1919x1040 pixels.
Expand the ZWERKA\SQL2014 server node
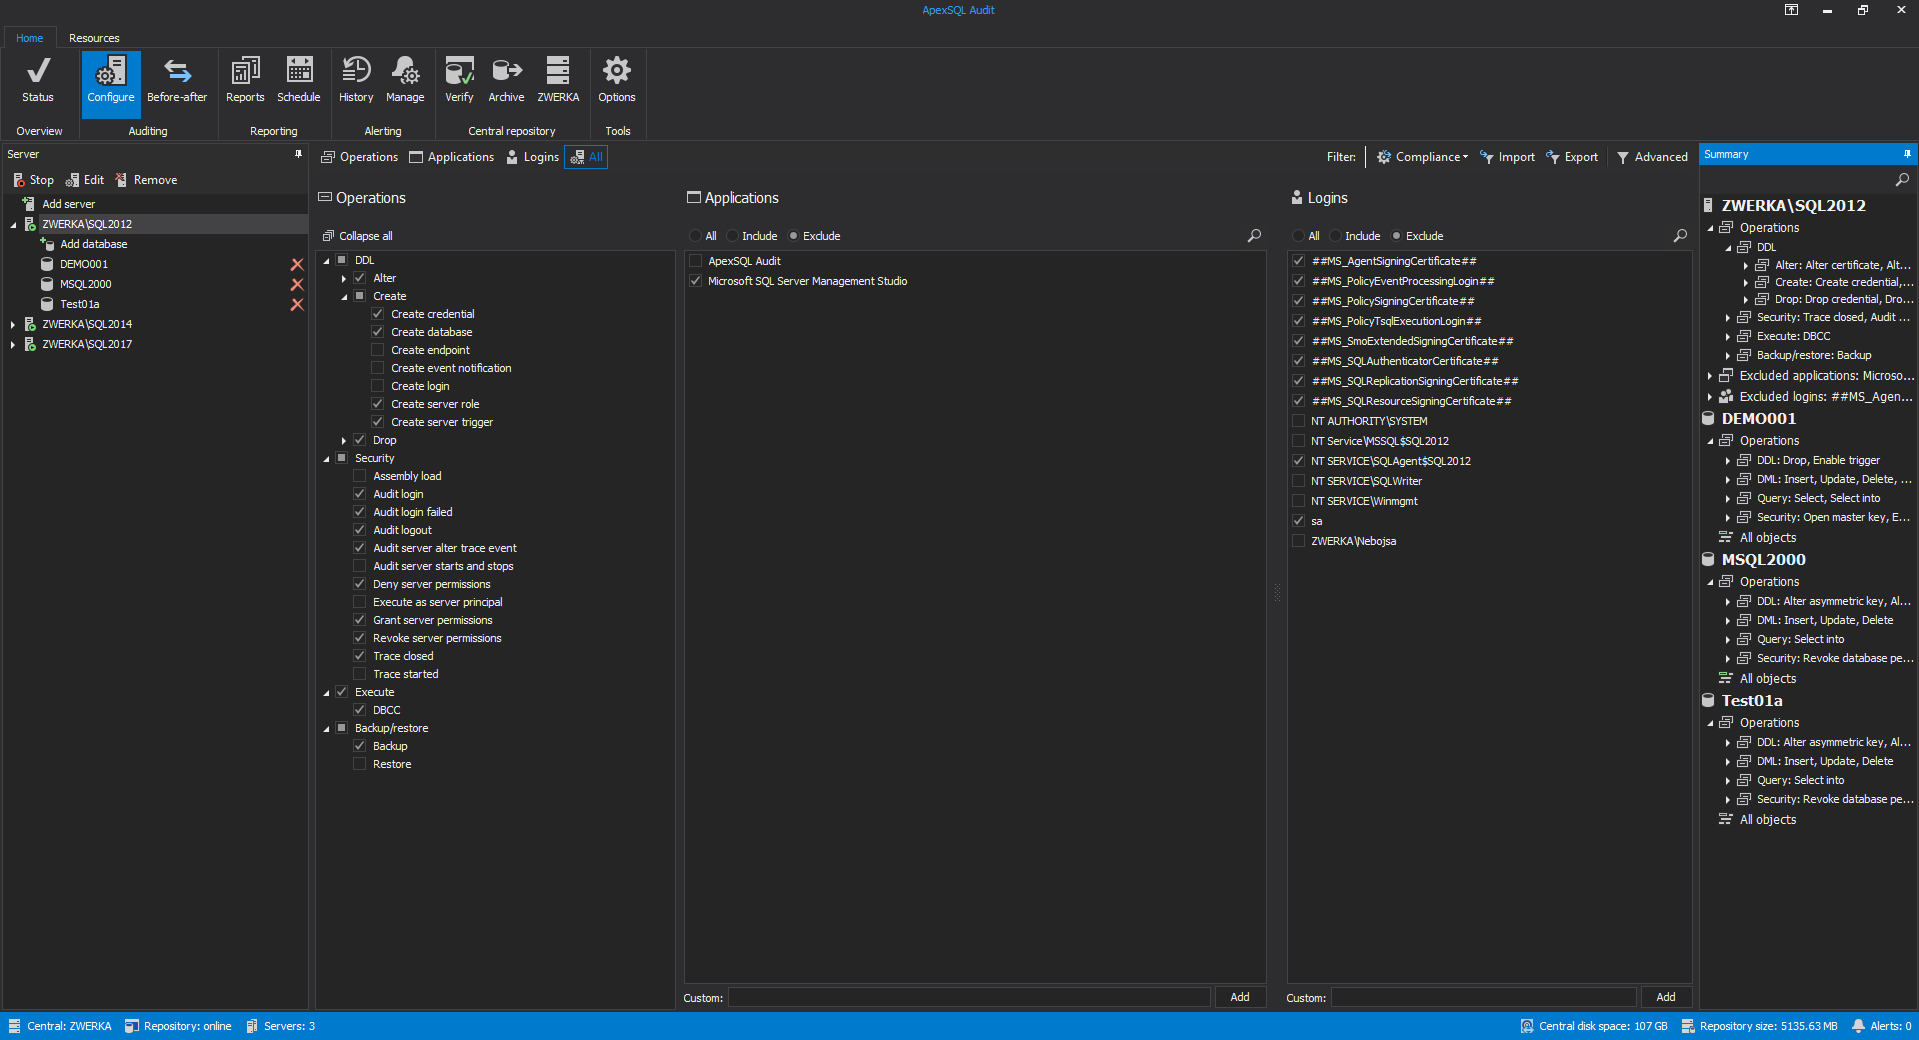13,324
